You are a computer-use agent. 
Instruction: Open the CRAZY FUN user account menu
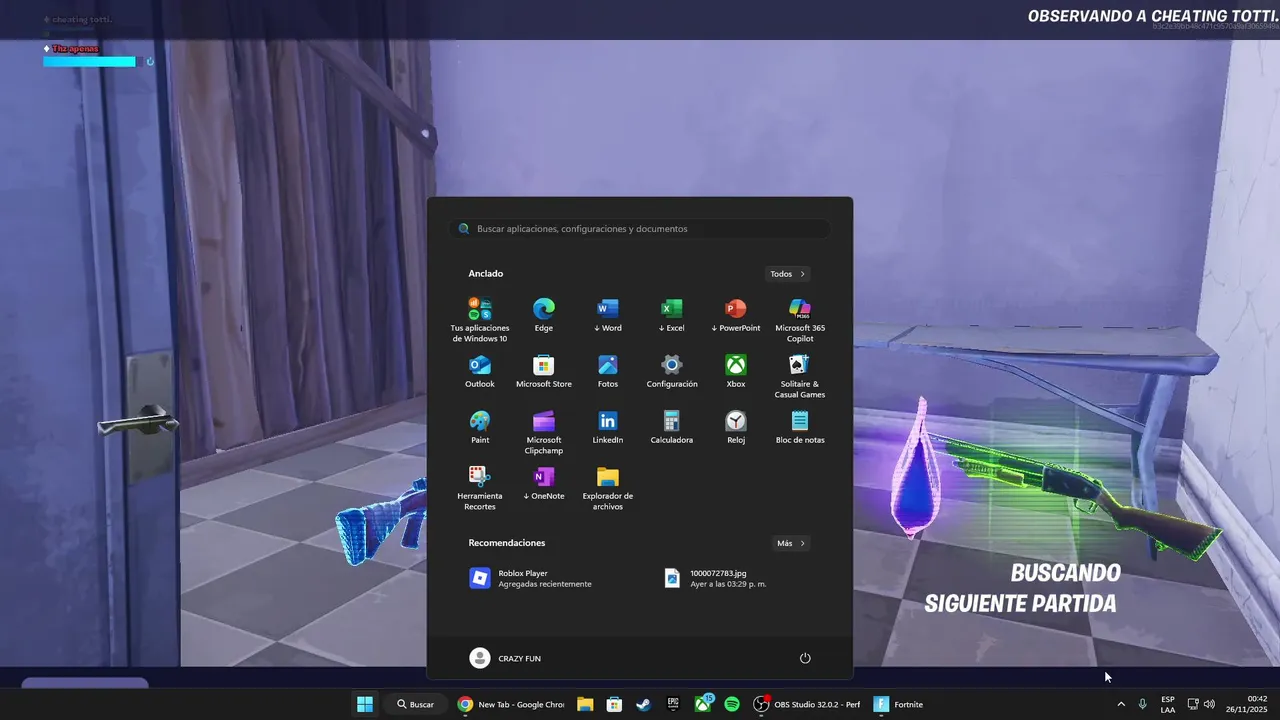[506, 658]
